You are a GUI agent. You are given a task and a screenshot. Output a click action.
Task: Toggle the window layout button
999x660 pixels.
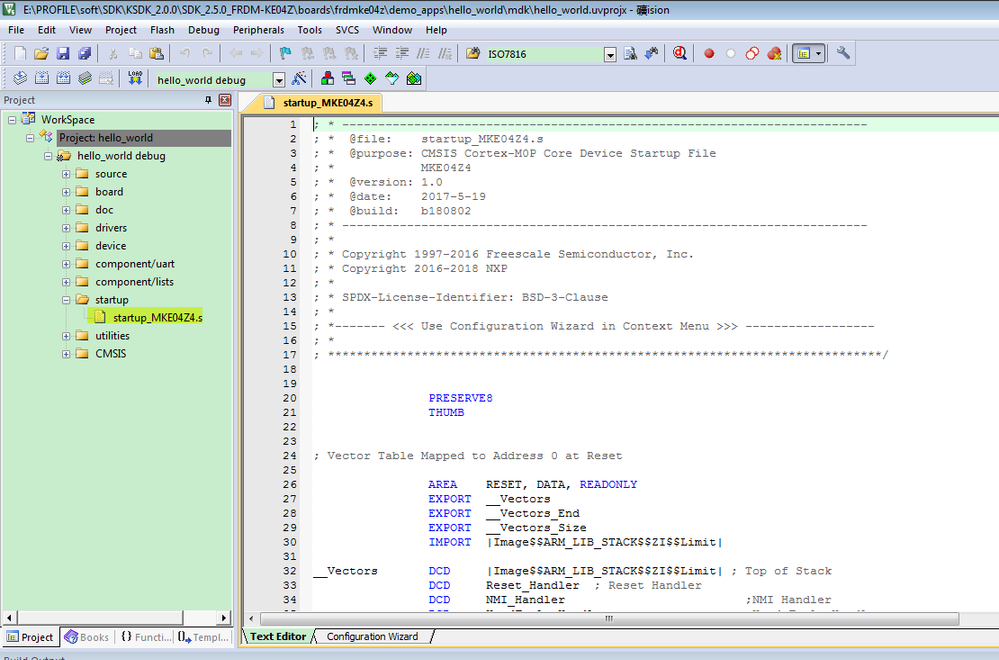(x=803, y=54)
